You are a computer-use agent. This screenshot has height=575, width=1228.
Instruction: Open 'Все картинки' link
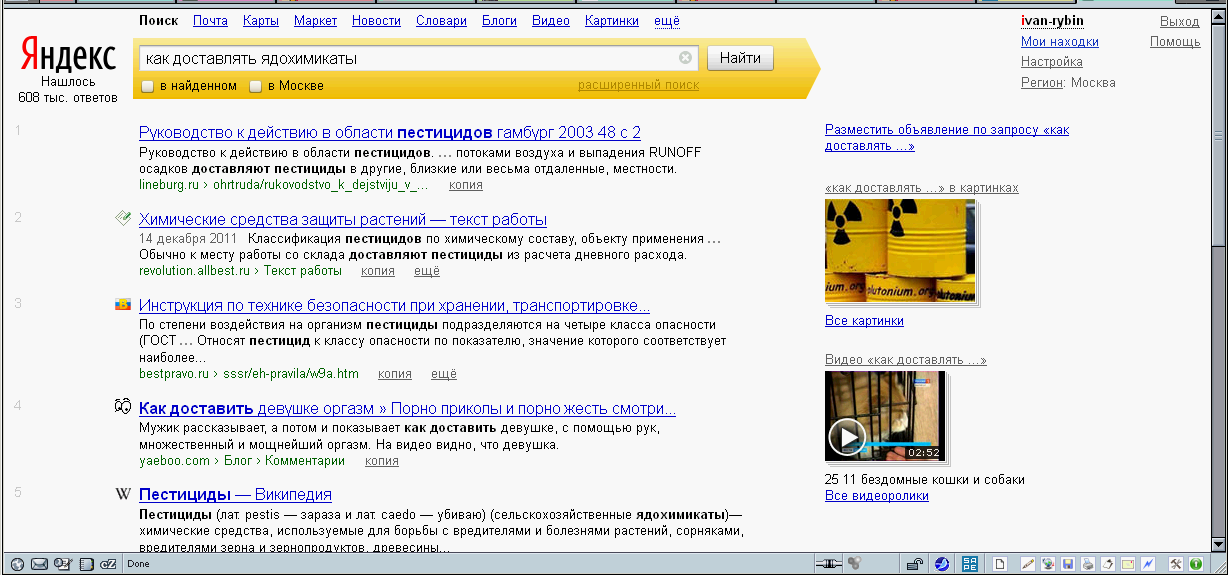click(x=864, y=321)
